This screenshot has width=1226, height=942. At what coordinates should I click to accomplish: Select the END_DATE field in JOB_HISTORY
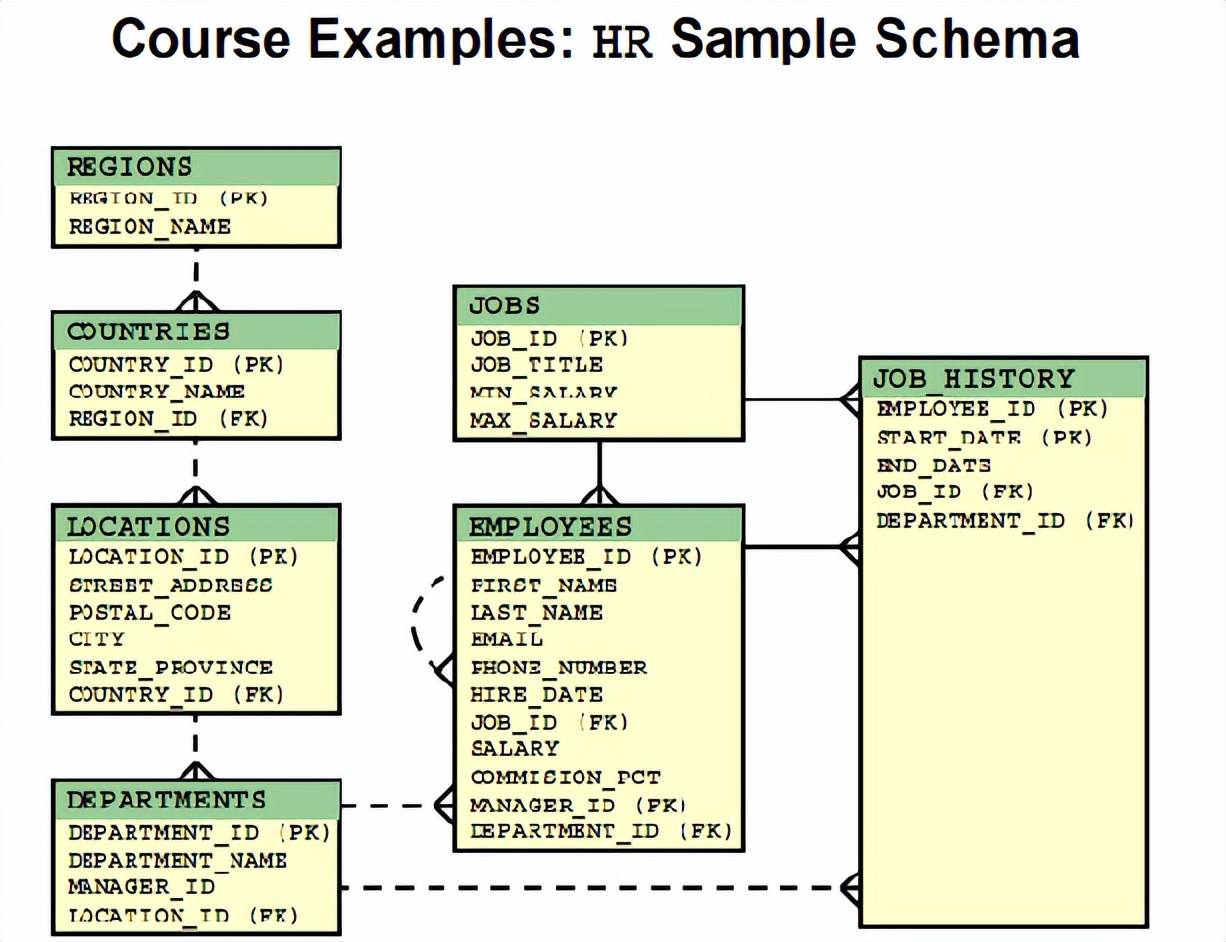[x=933, y=465]
